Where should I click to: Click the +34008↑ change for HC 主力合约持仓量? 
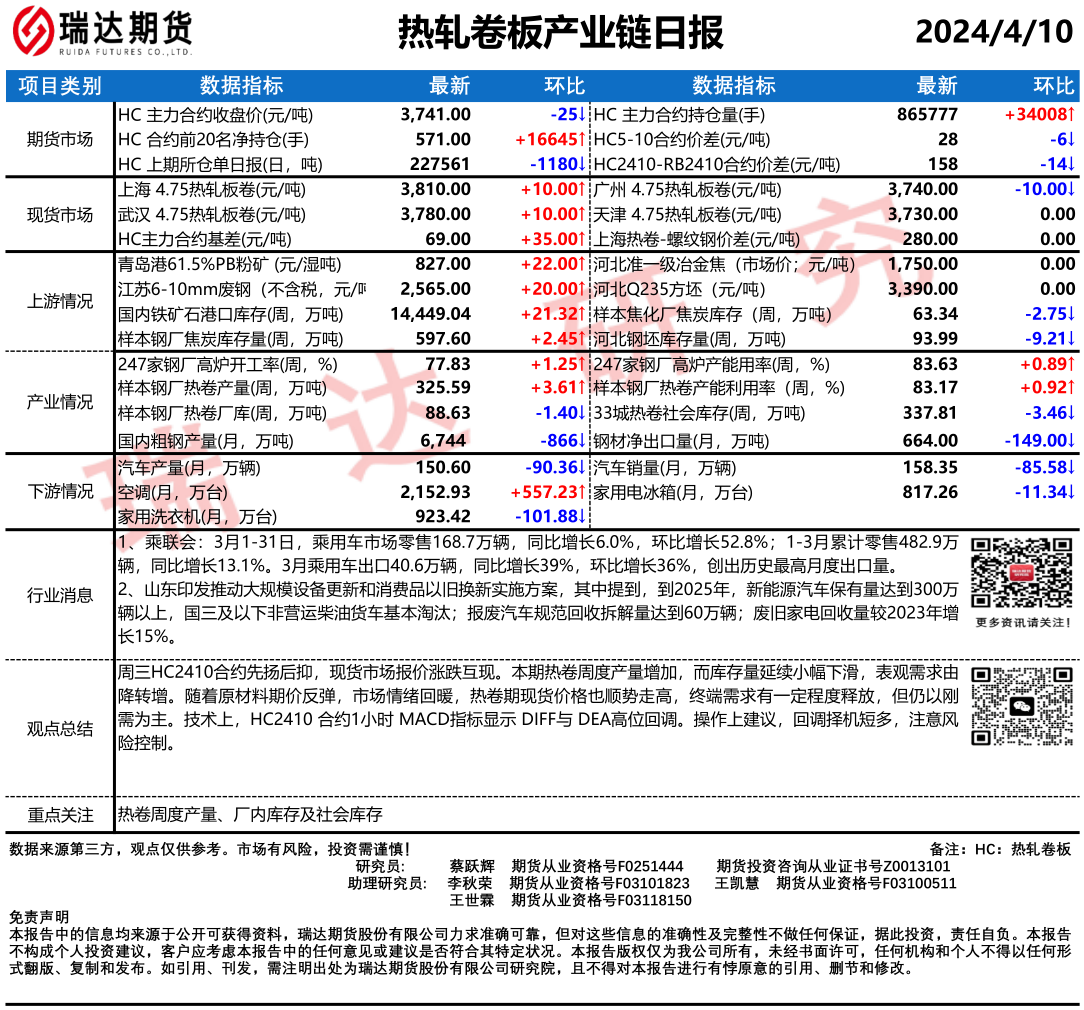[x=1039, y=114]
